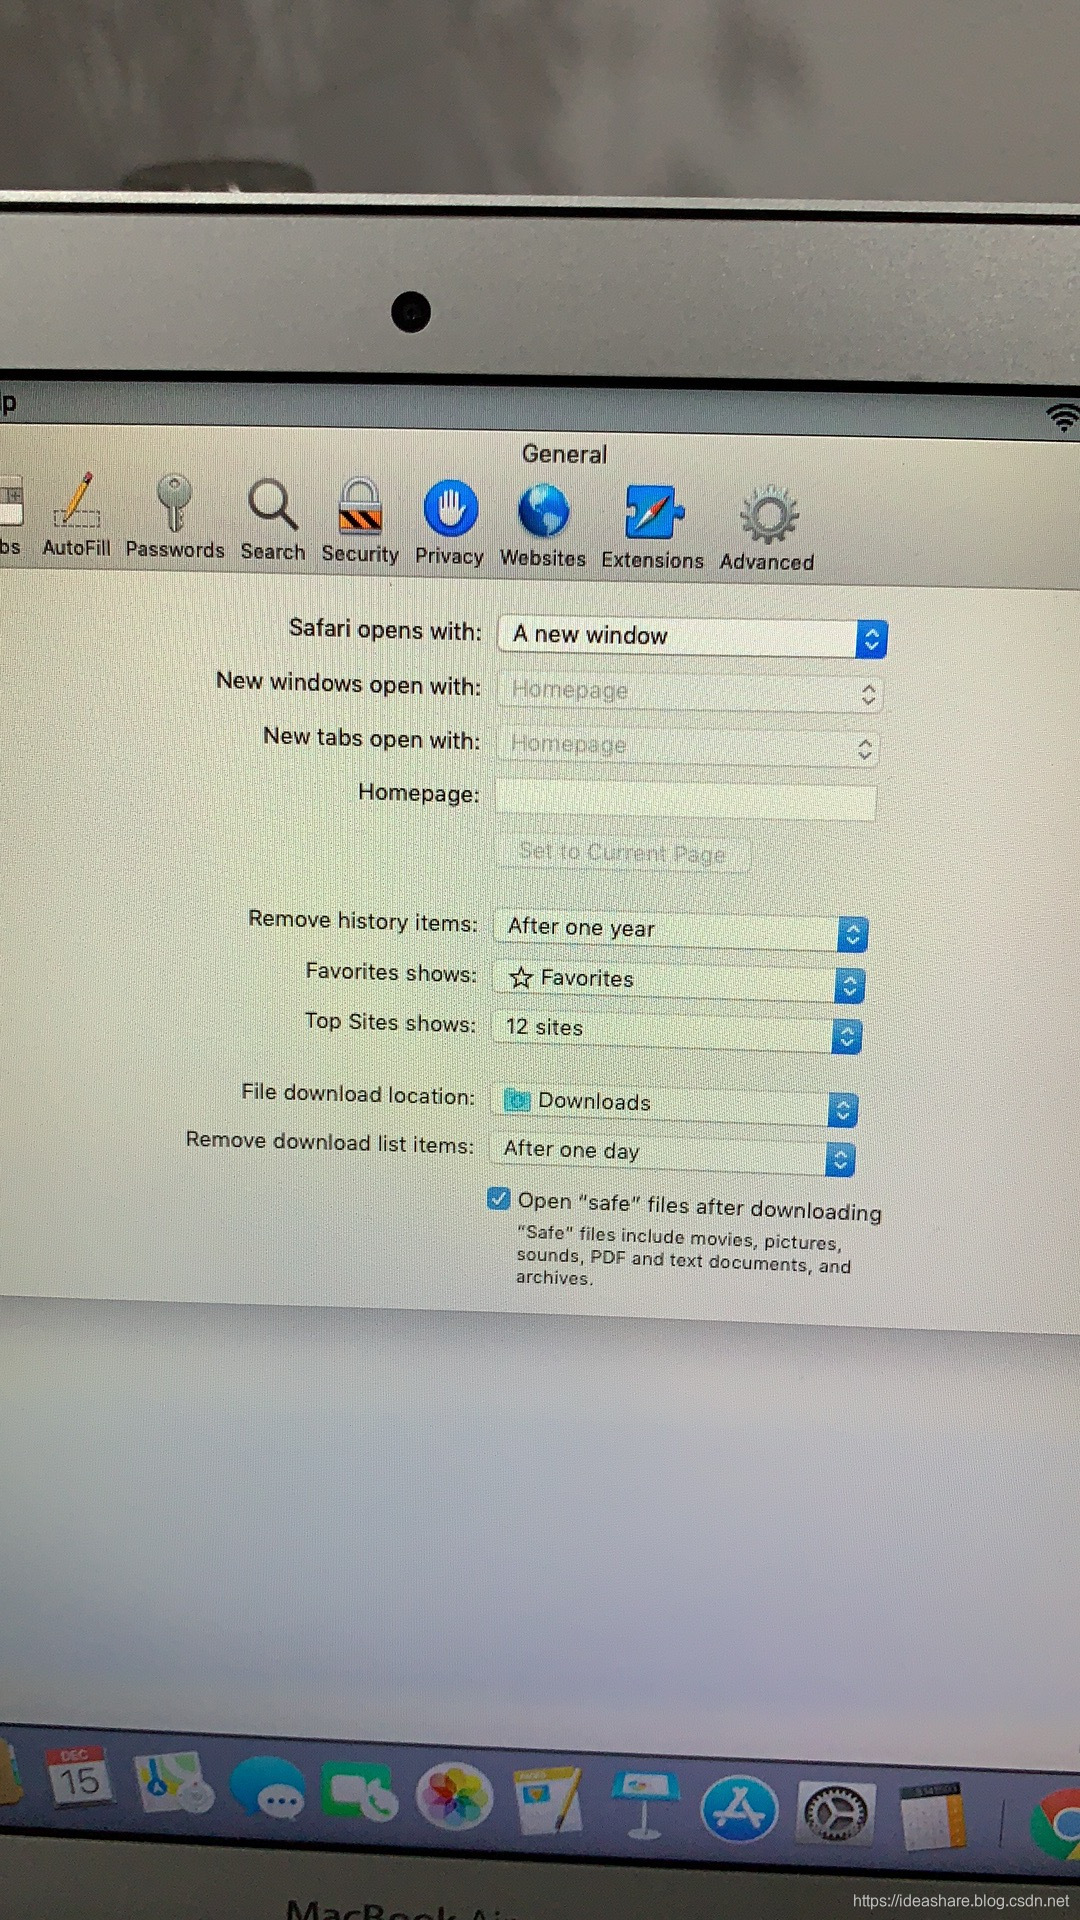Open the 'New windows open with' dropdown

pyautogui.click(x=690, y=692)
